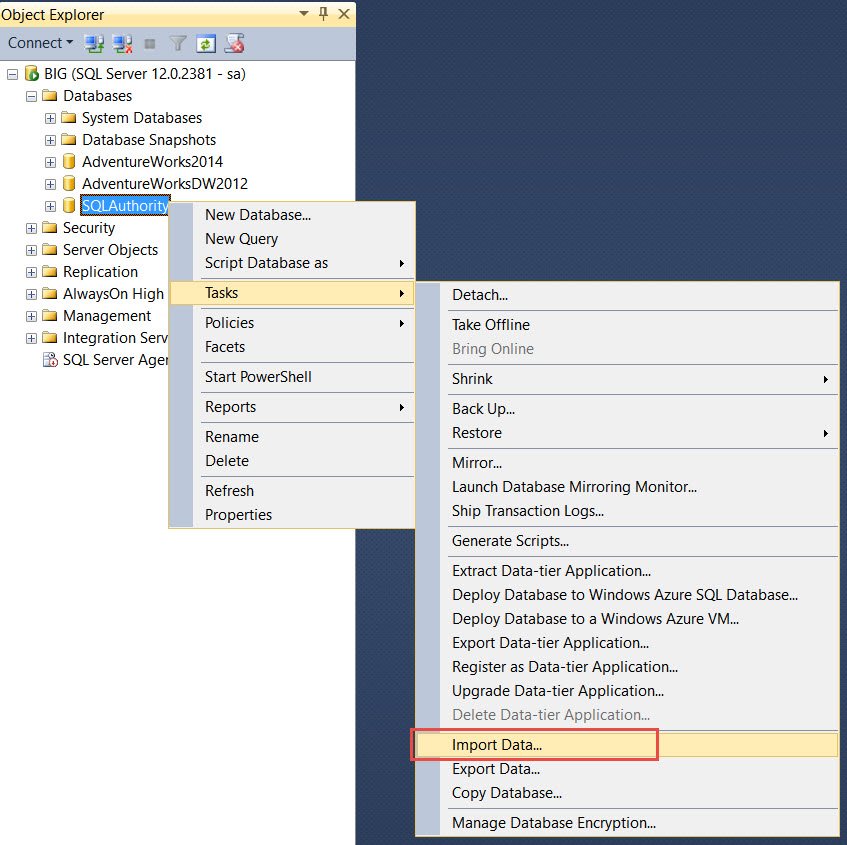Select Start PowerShell menu entry
The width and height of the screenshot is (847, 845).
(x=292, y=377)
